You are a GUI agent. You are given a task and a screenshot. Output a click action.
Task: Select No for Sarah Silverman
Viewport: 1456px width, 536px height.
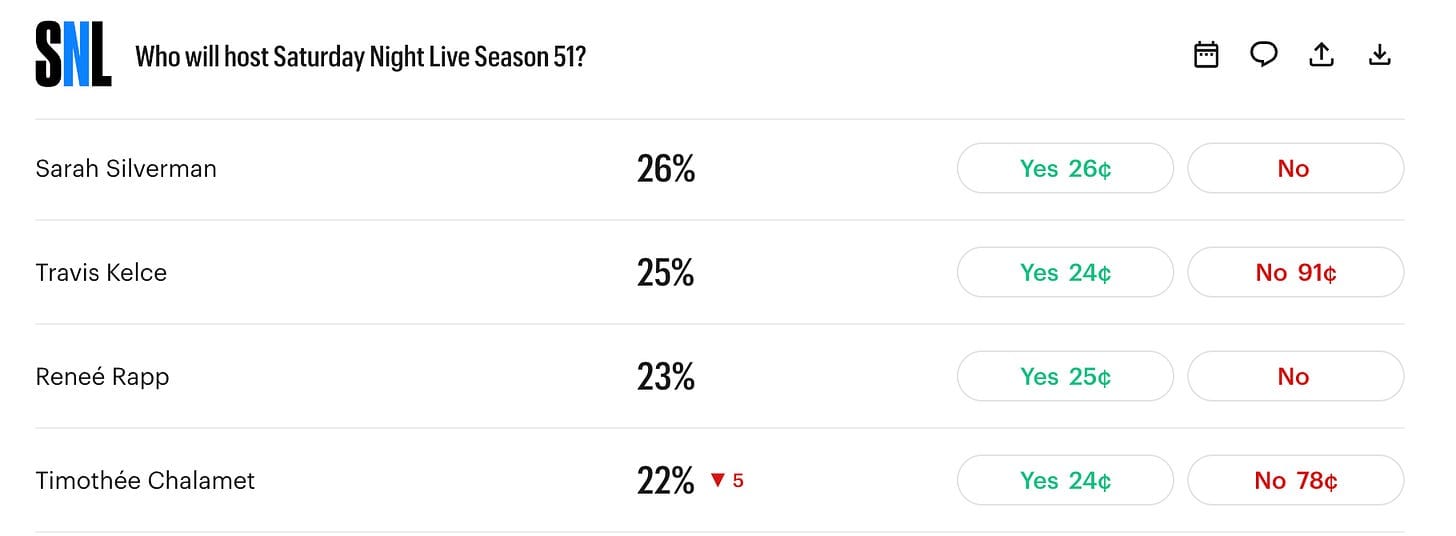(1295, 168)
